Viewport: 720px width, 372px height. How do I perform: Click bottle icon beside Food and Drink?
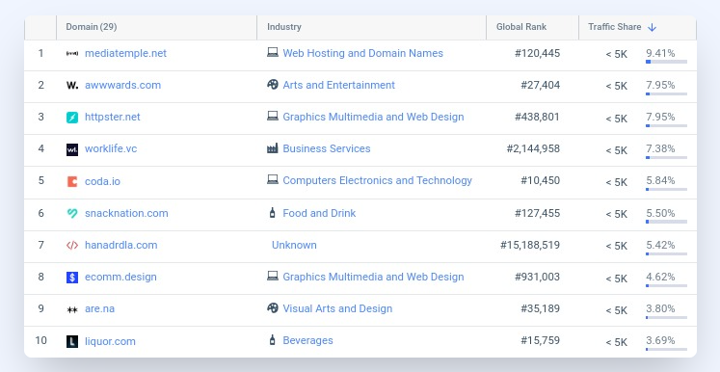pos(272,213)
